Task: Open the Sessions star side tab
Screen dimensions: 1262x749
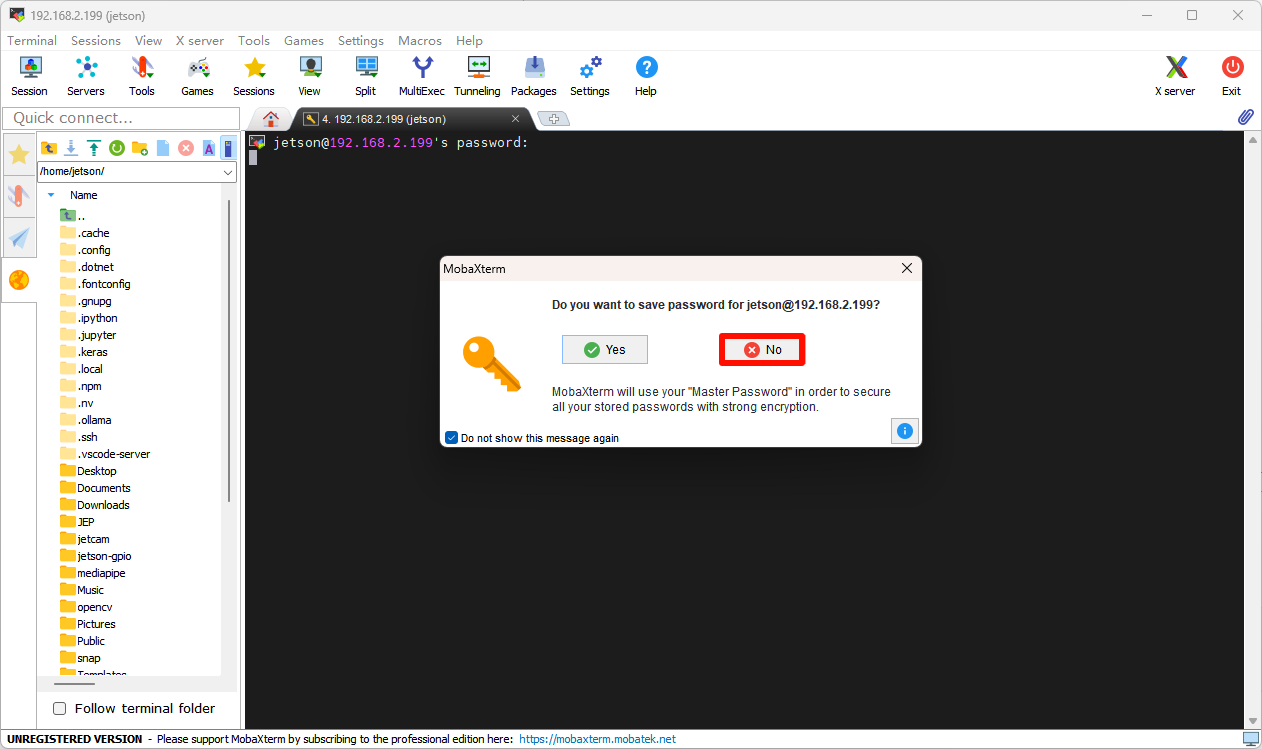Action: pos(19,154)
